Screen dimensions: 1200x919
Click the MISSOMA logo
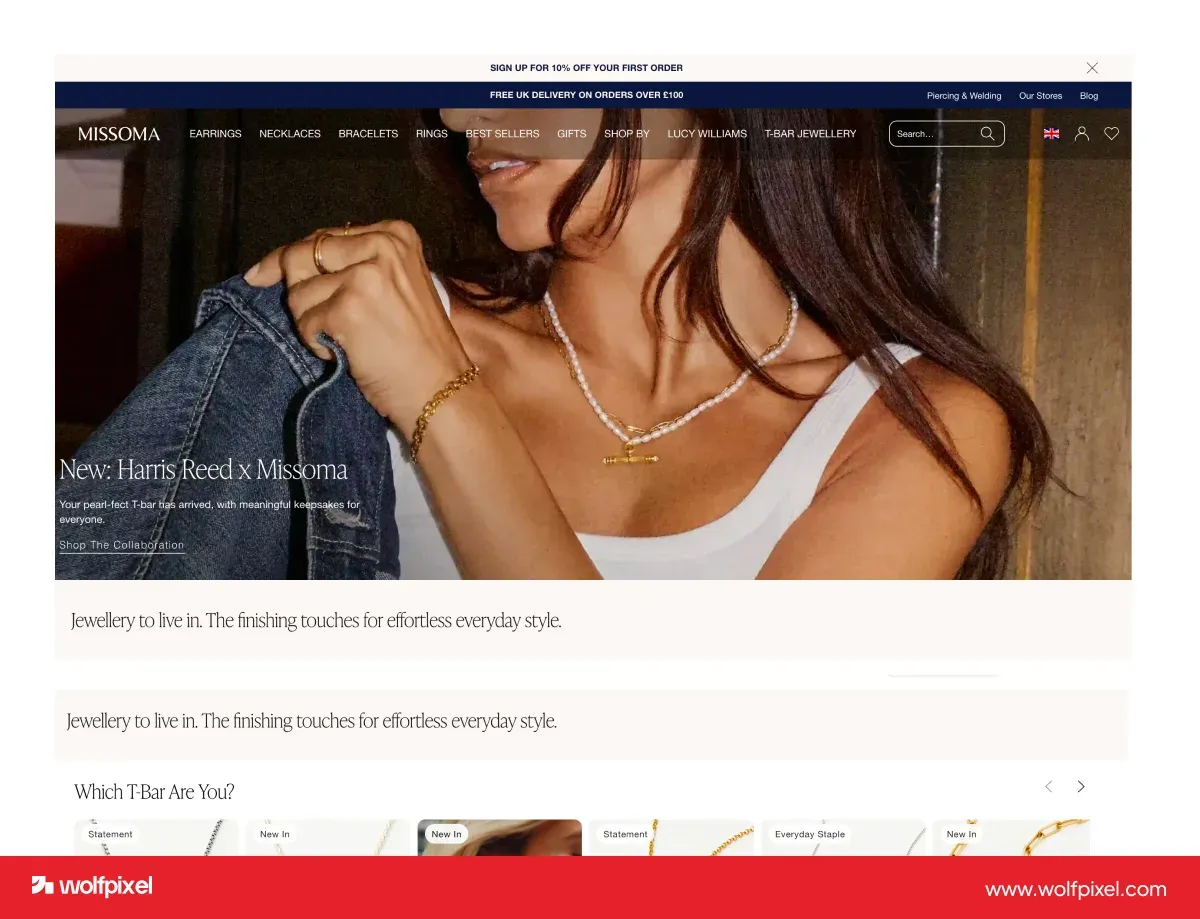tap(119, 134)
